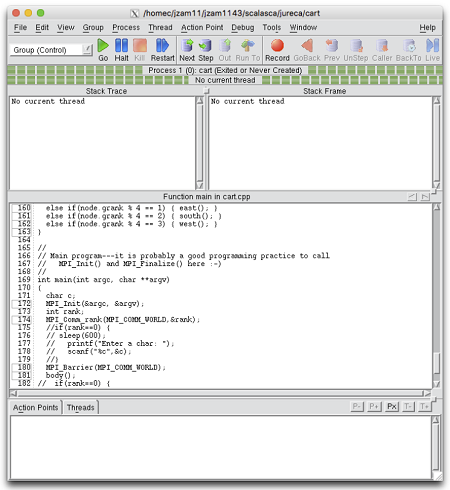Switch to the Action Points tab
This screenshot has width=450, height=490.
[x=35, y=407]
